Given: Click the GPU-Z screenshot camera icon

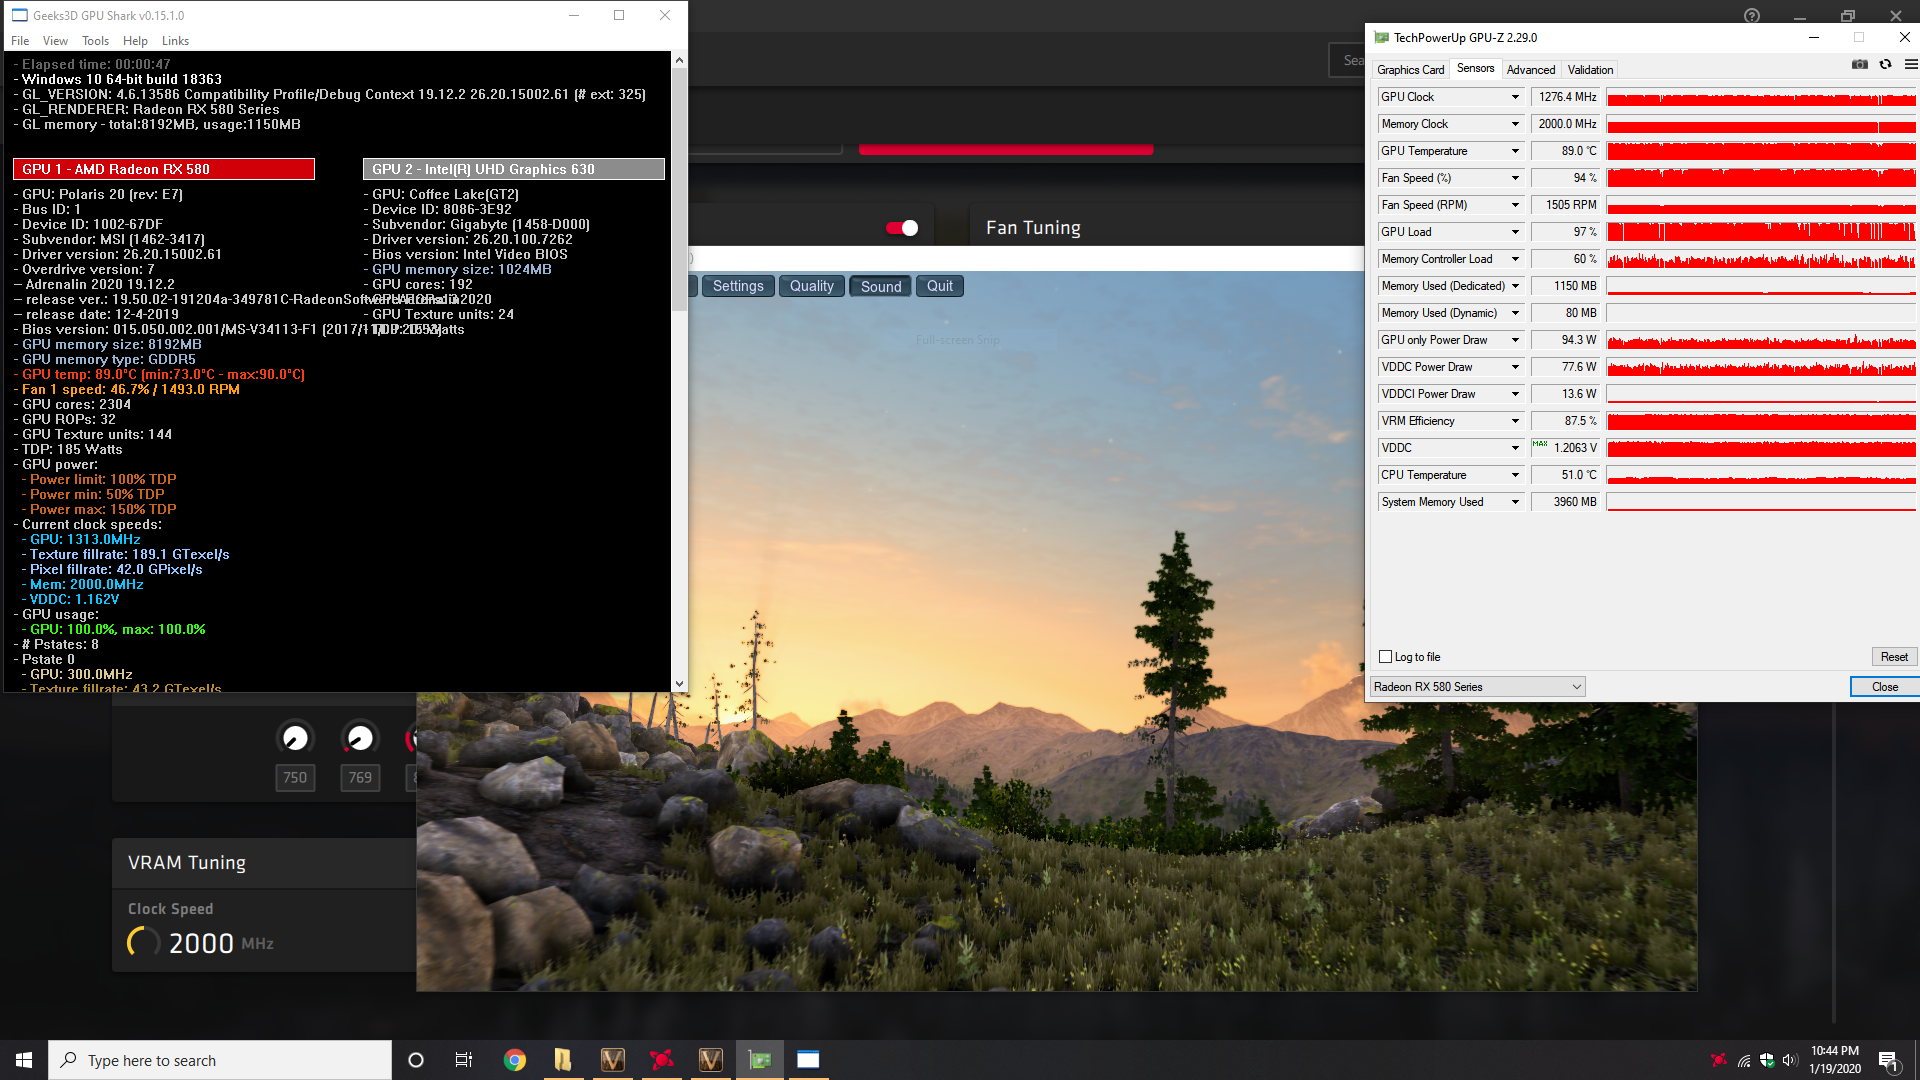Looking at the screenshot, I should pyautogui.click(x=1859, y=65).
